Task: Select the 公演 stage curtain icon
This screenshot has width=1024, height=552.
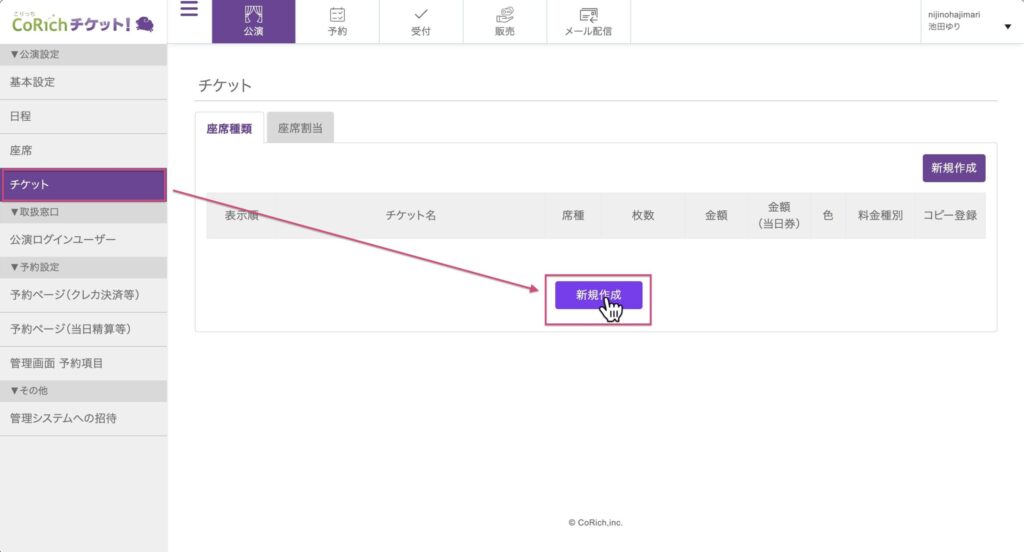Action: (253, 15)
